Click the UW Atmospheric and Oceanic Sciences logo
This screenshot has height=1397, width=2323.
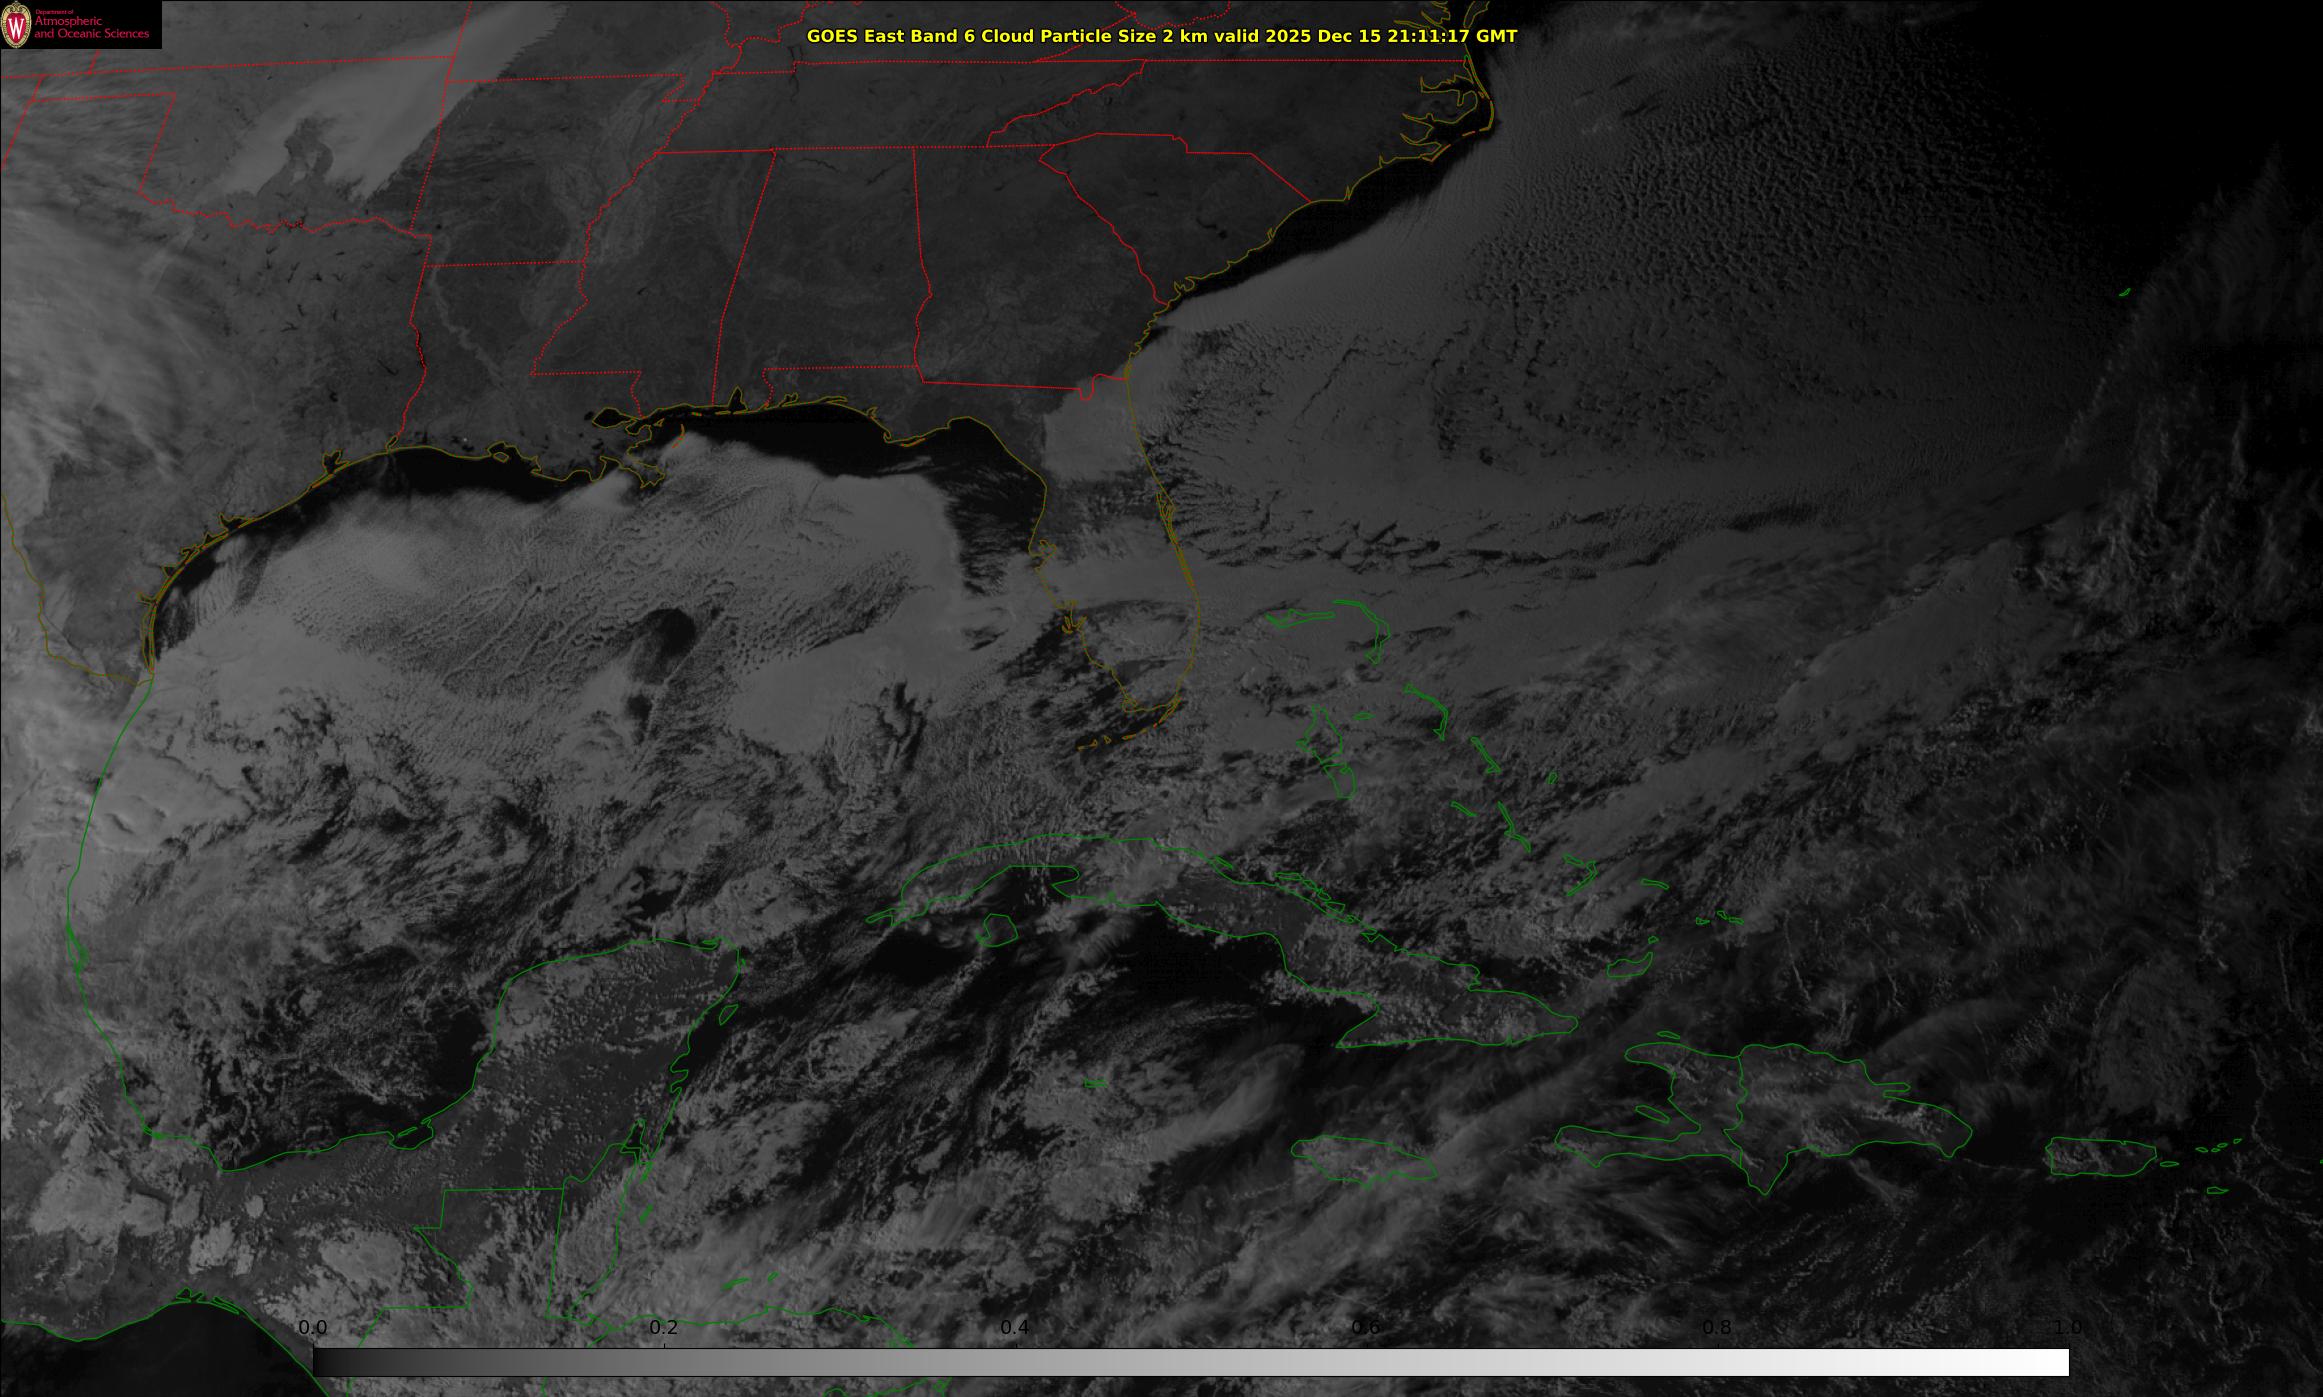80,25
